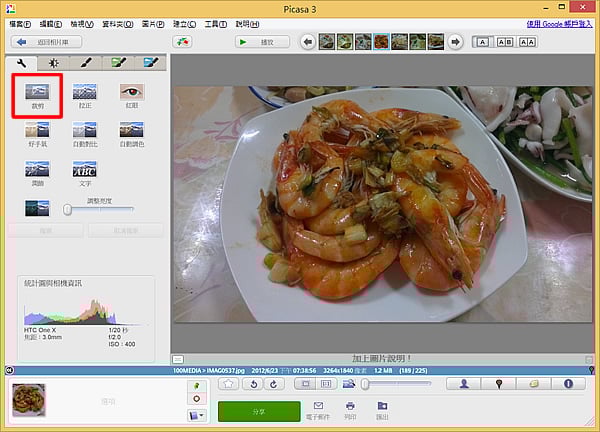Apply I'm Feeling Lucky (好手氣) fix
Screen dimensions: 600x432
37,135
